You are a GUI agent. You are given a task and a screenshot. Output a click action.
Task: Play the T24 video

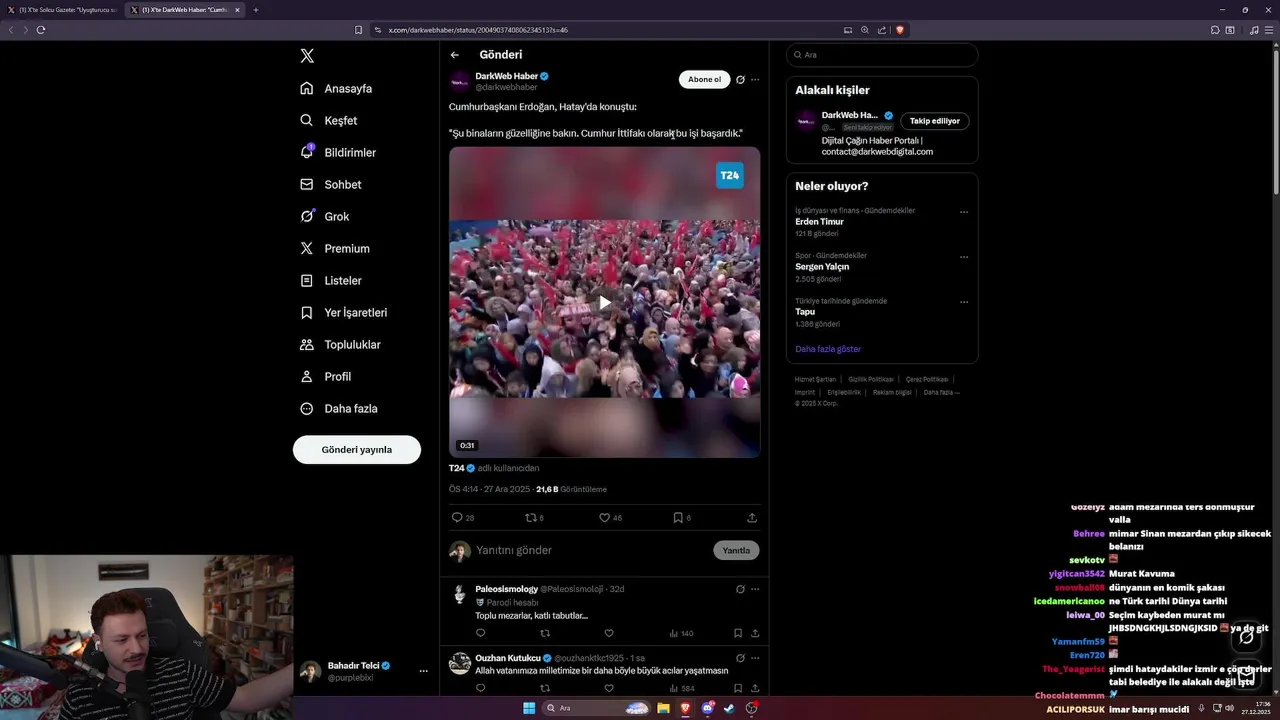pyautogui.click(x=604, y=302)
